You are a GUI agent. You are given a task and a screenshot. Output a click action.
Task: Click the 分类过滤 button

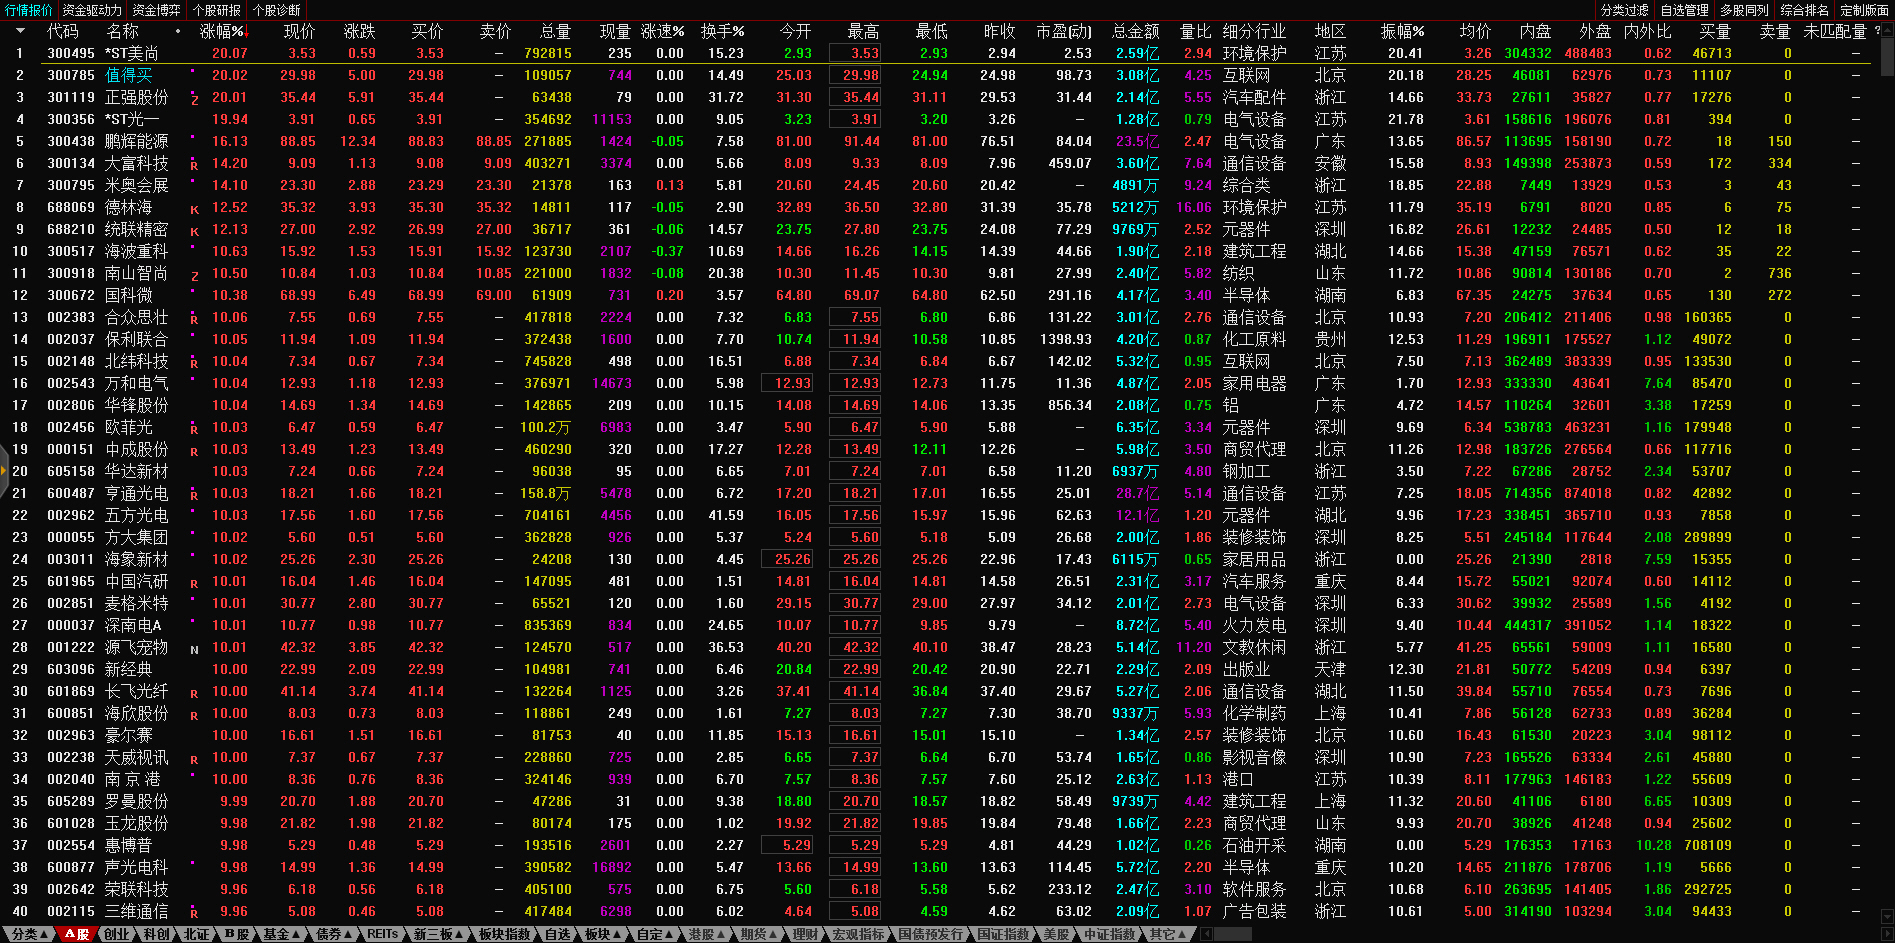(x=1624, y=10)
